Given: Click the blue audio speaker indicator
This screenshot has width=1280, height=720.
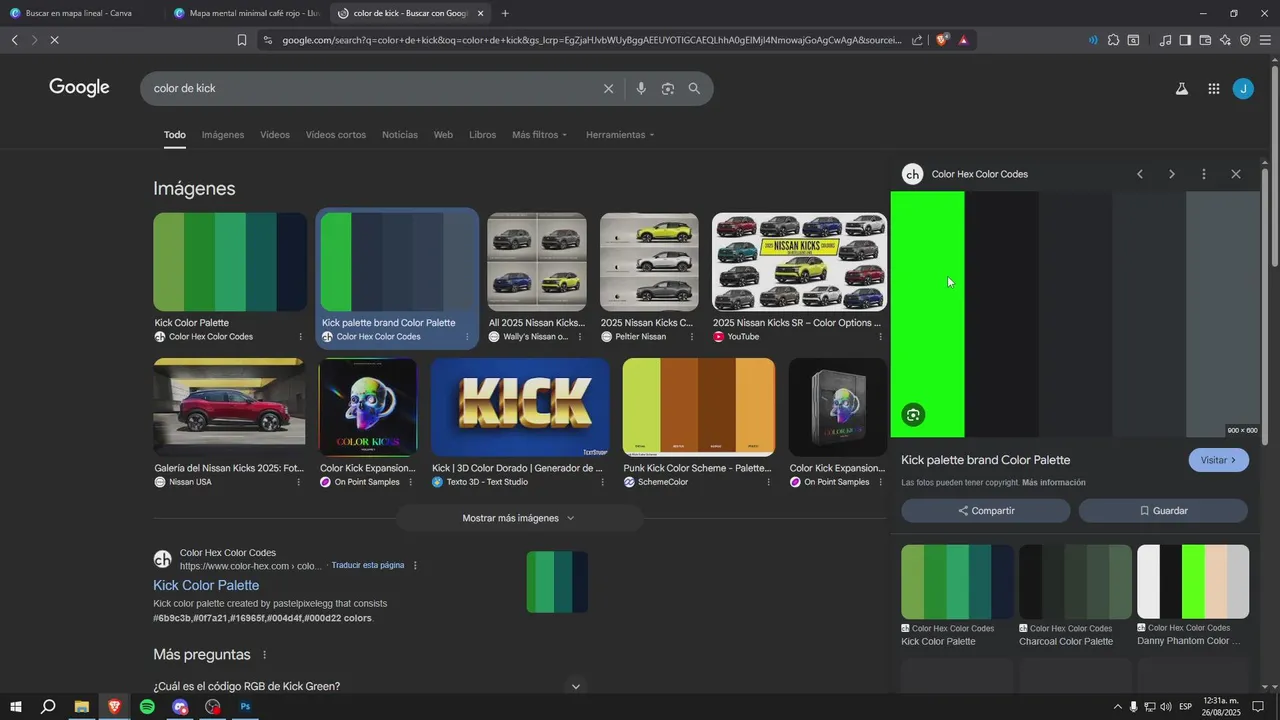Looking at the screenshot, I should click(x=1092, y=40).
